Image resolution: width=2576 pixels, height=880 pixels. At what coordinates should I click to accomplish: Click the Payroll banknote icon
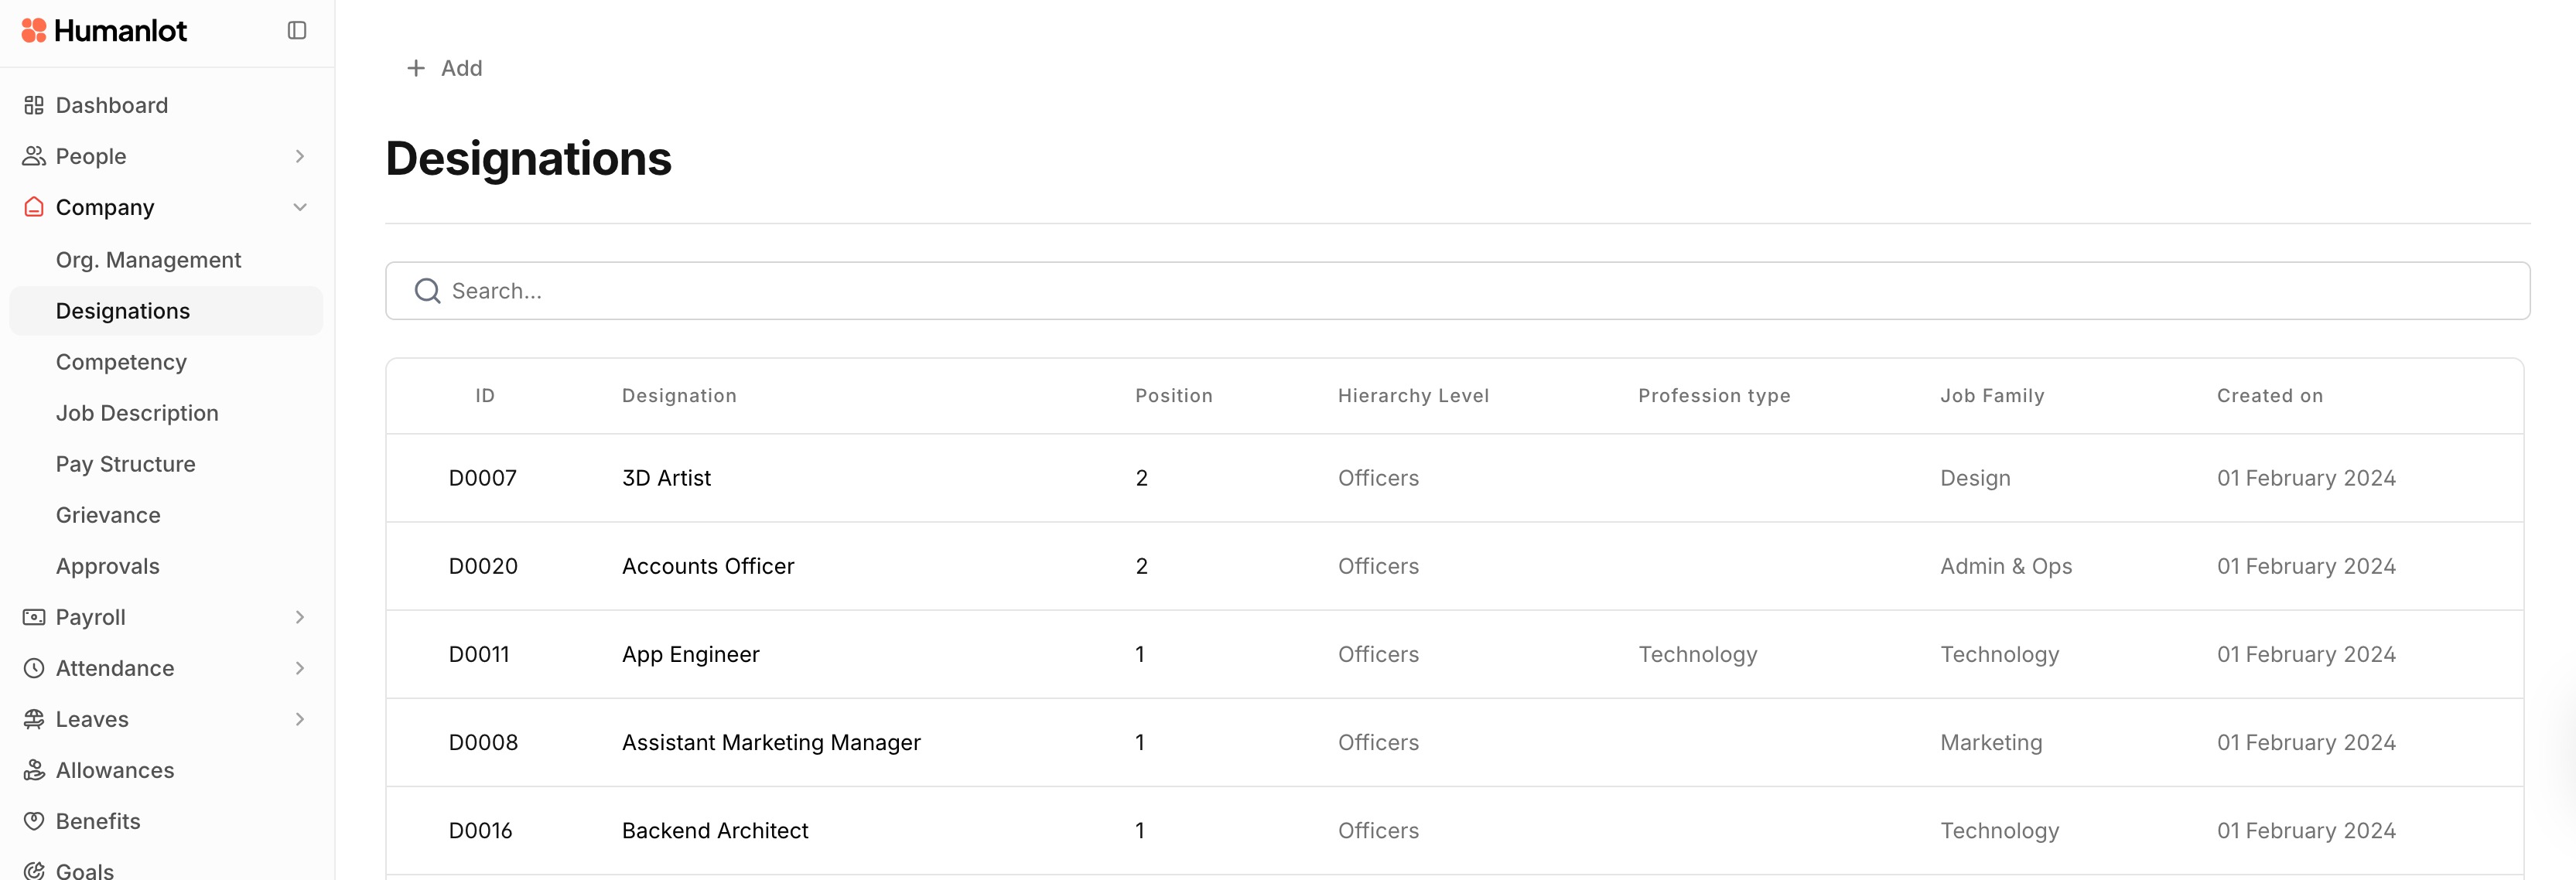click(34, 617)
